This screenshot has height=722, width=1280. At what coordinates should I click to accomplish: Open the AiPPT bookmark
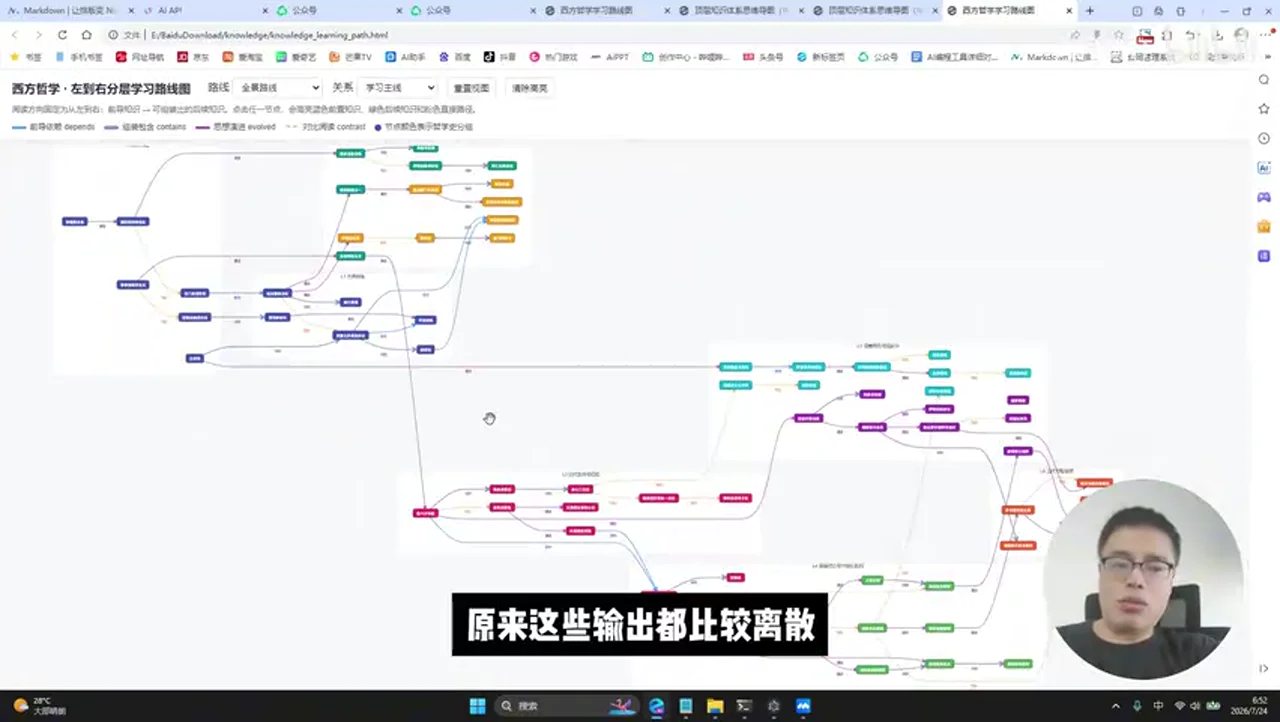(610, 57)
